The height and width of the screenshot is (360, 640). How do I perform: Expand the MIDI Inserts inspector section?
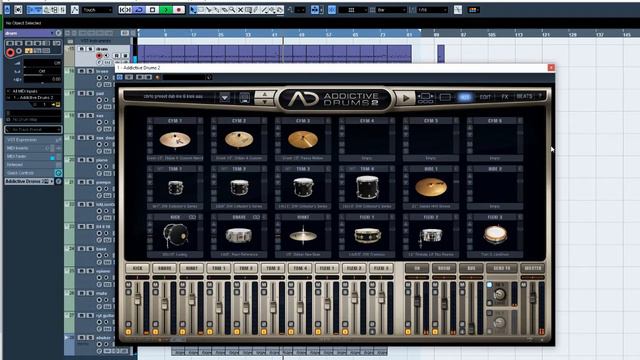[33, 148]
